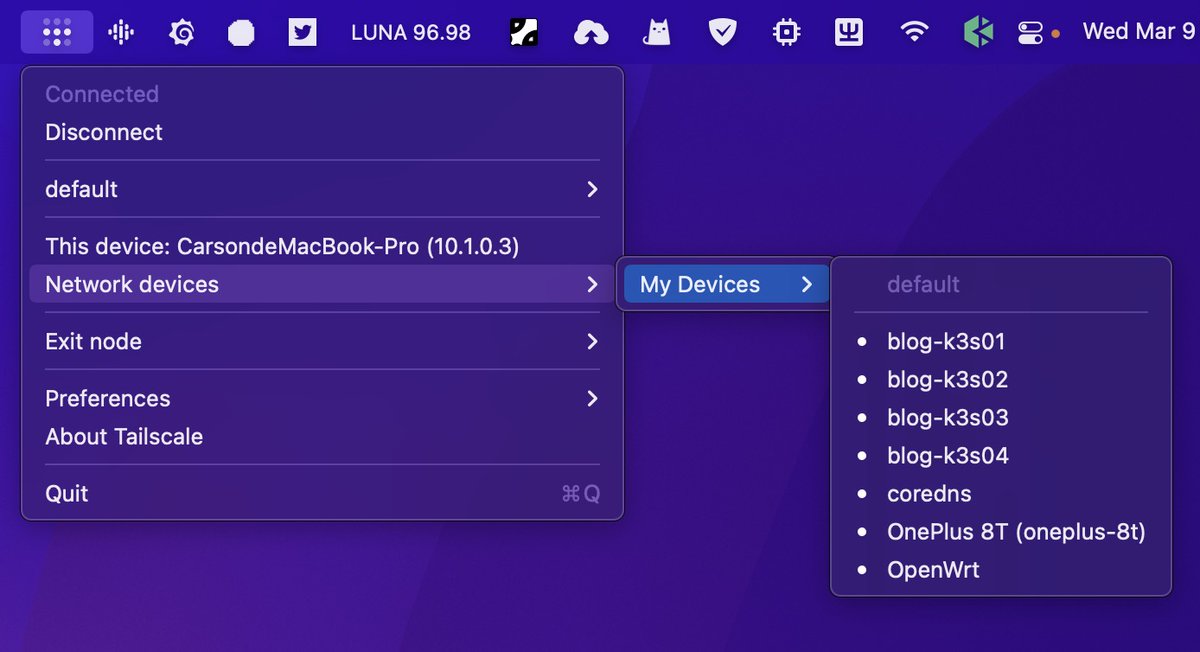Choose blog-k3s04 in My Devices
This screenshot has height=652, width=1200.
click(x=1001, y=456)
